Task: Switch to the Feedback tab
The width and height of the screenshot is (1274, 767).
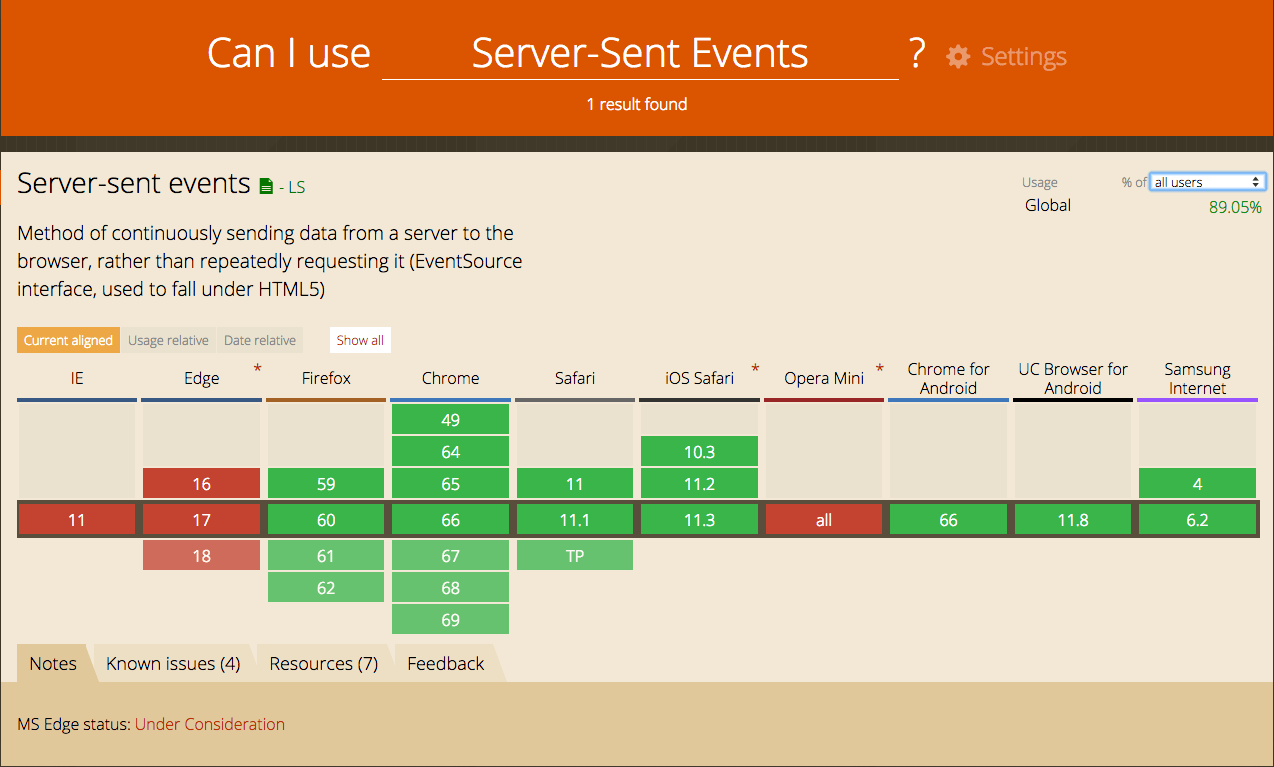Action: [x=446, y=664]
